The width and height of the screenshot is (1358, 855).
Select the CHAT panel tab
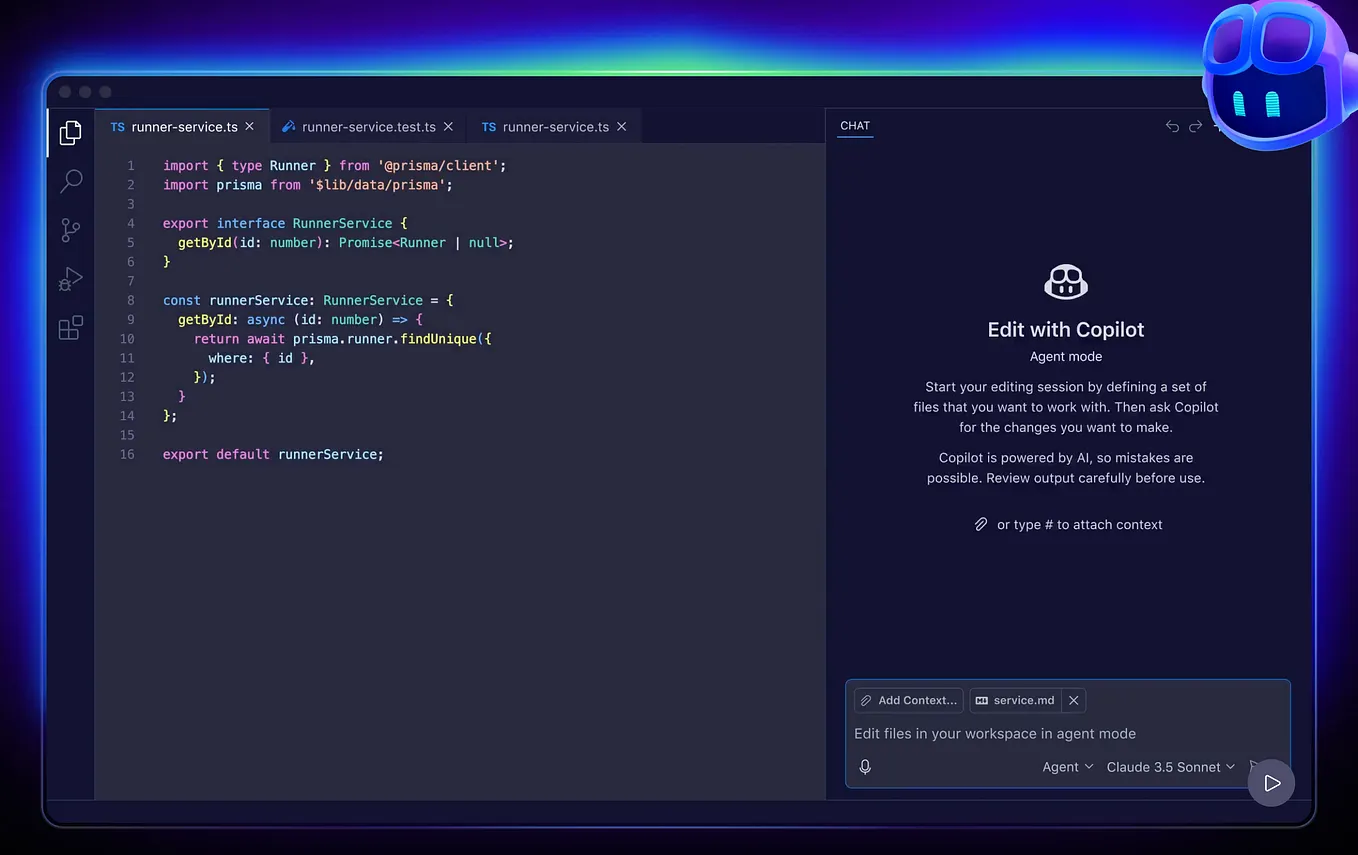855,125
